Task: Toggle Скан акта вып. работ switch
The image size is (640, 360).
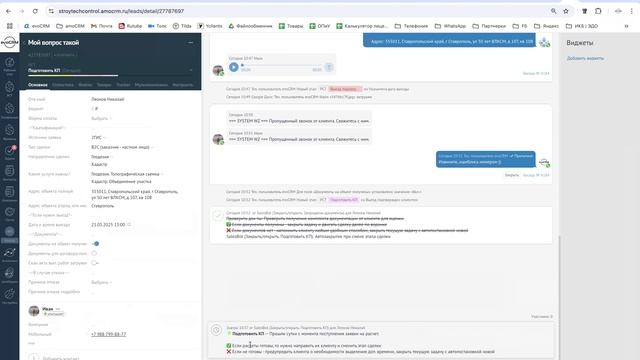Action: (95, 263)
